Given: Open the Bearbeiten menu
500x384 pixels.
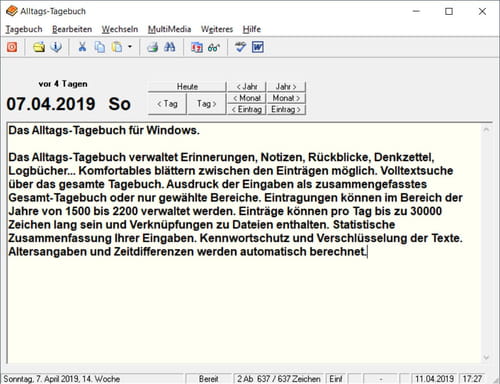Looking at the screenshot, I should (x=72, y=29).
